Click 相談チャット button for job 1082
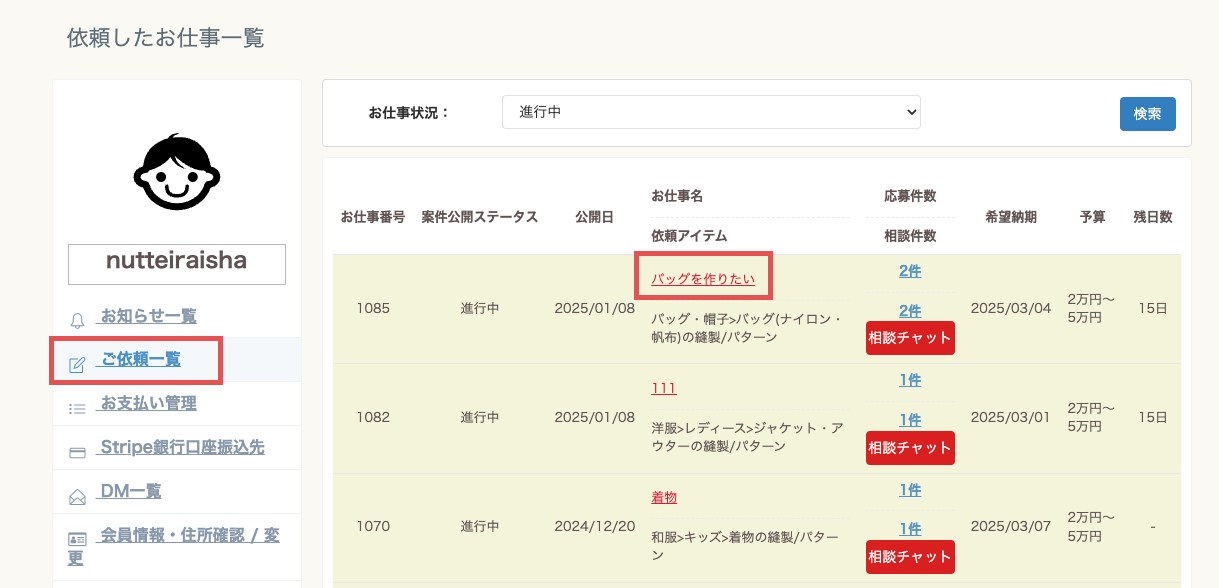 (910, 448)
